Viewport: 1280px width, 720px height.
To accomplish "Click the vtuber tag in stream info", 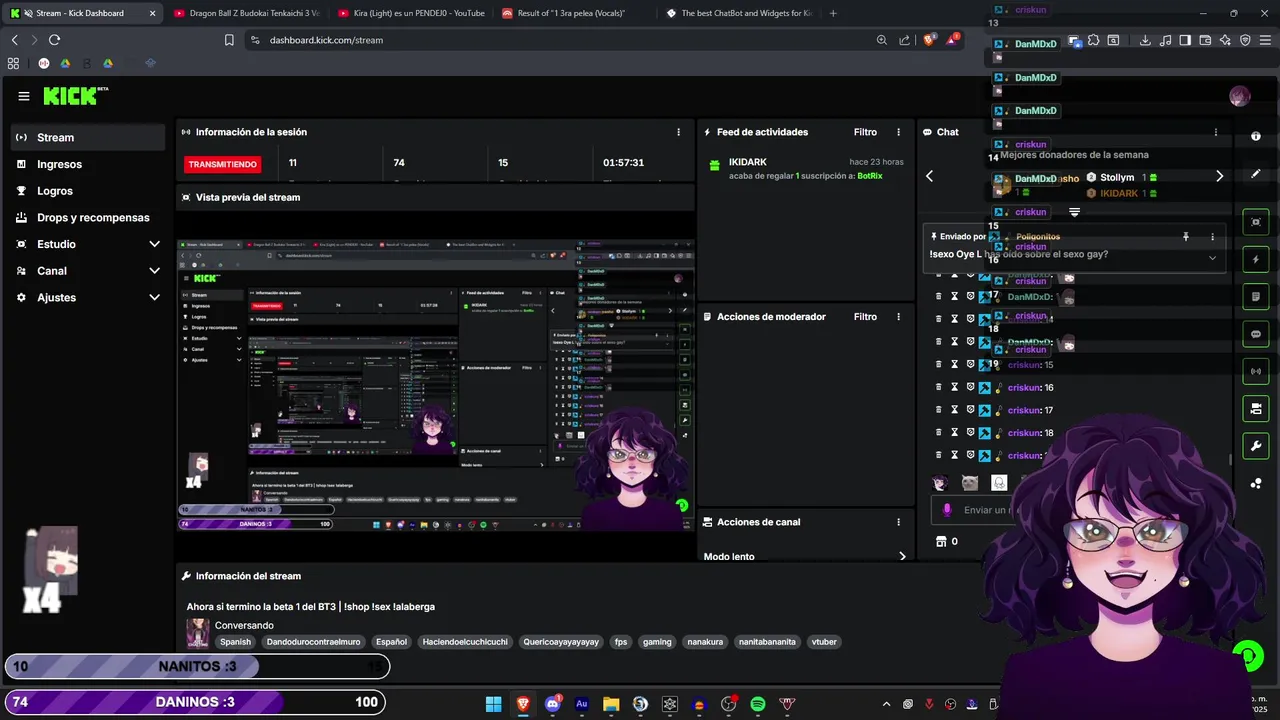I will 824,642.
